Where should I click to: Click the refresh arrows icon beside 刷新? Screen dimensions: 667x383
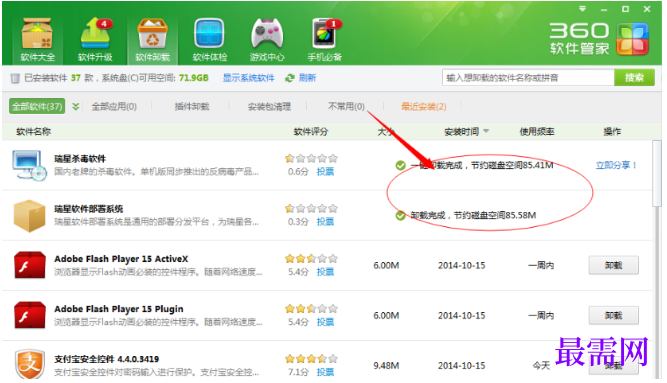[290, 78]
